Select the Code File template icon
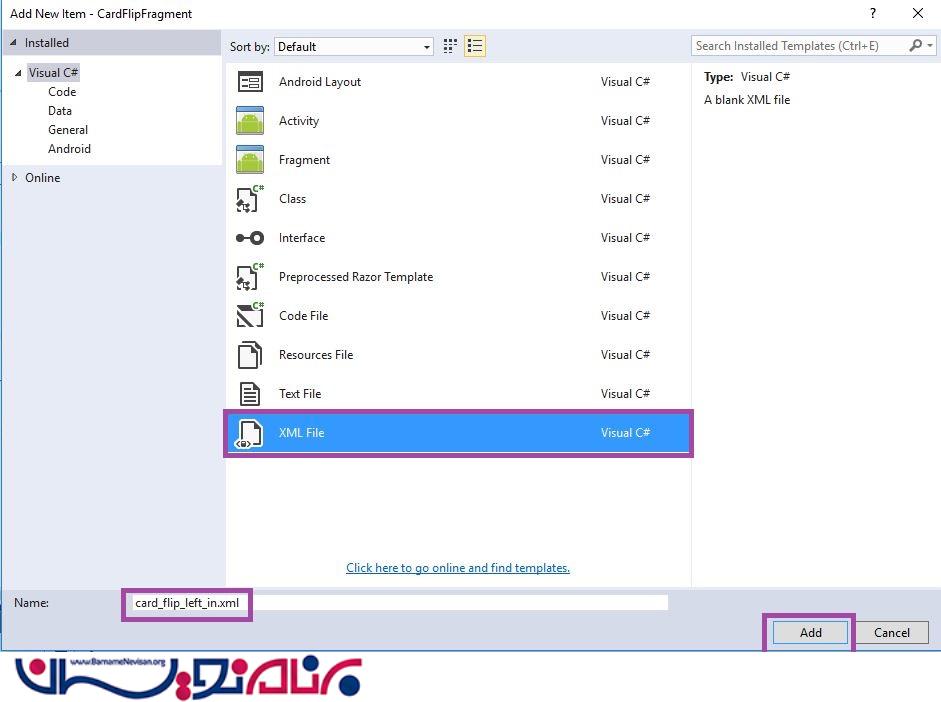Viewport: 941px width, 702px height. tap(250, 316)
